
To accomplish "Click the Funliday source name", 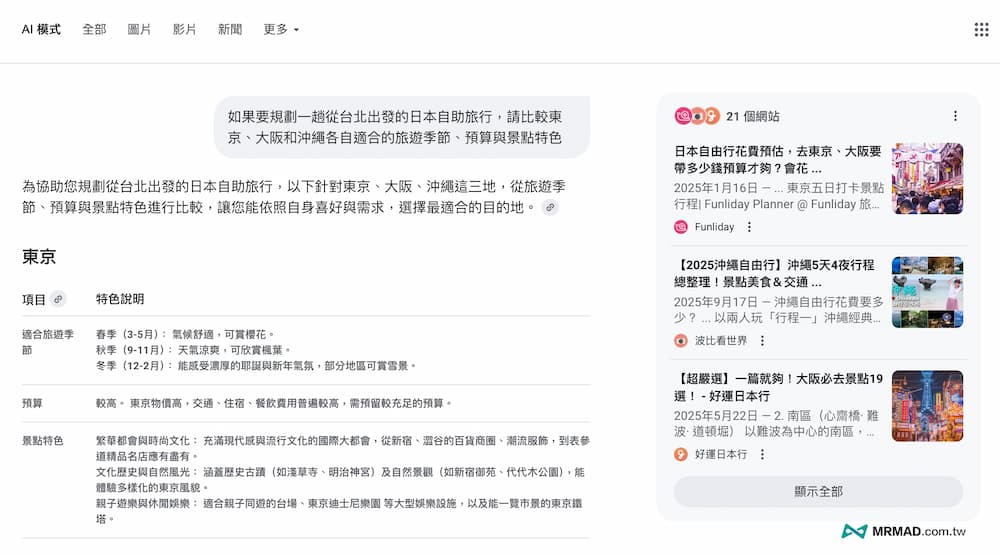I will coord(714,227).
